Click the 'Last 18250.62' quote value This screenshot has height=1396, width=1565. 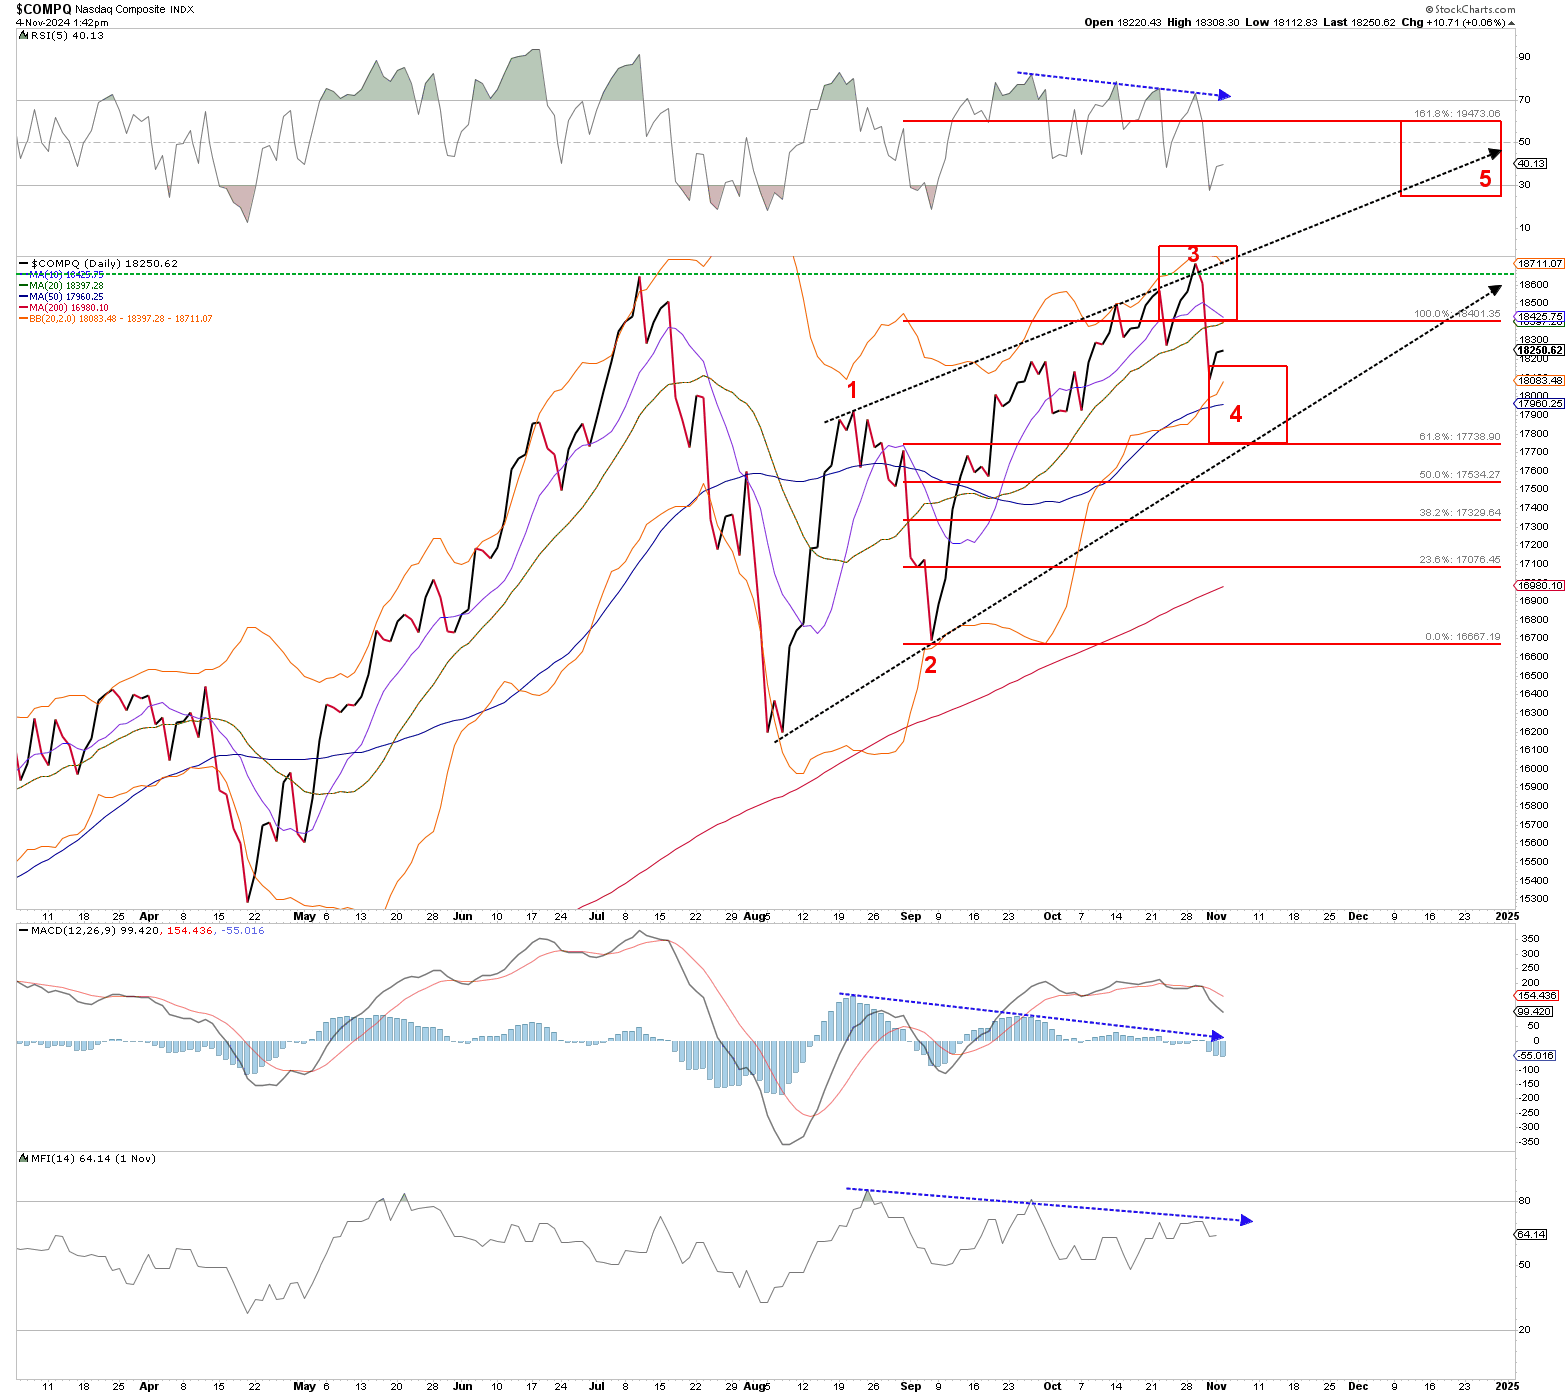(x=1359, y=22)
